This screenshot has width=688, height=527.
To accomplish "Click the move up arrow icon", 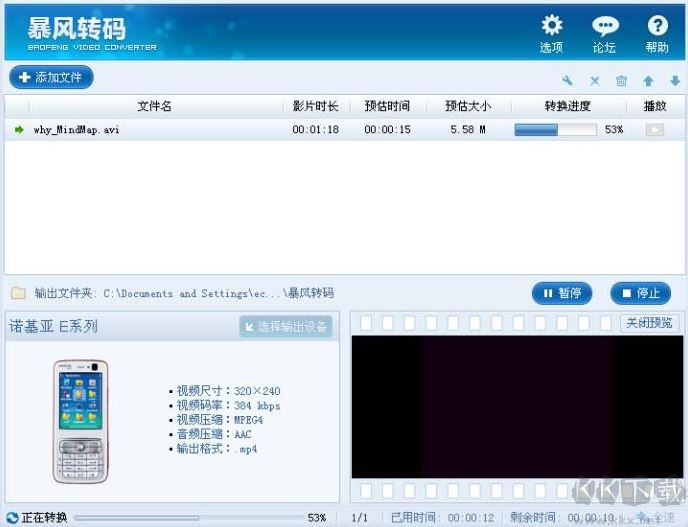I will coord(648,81).
